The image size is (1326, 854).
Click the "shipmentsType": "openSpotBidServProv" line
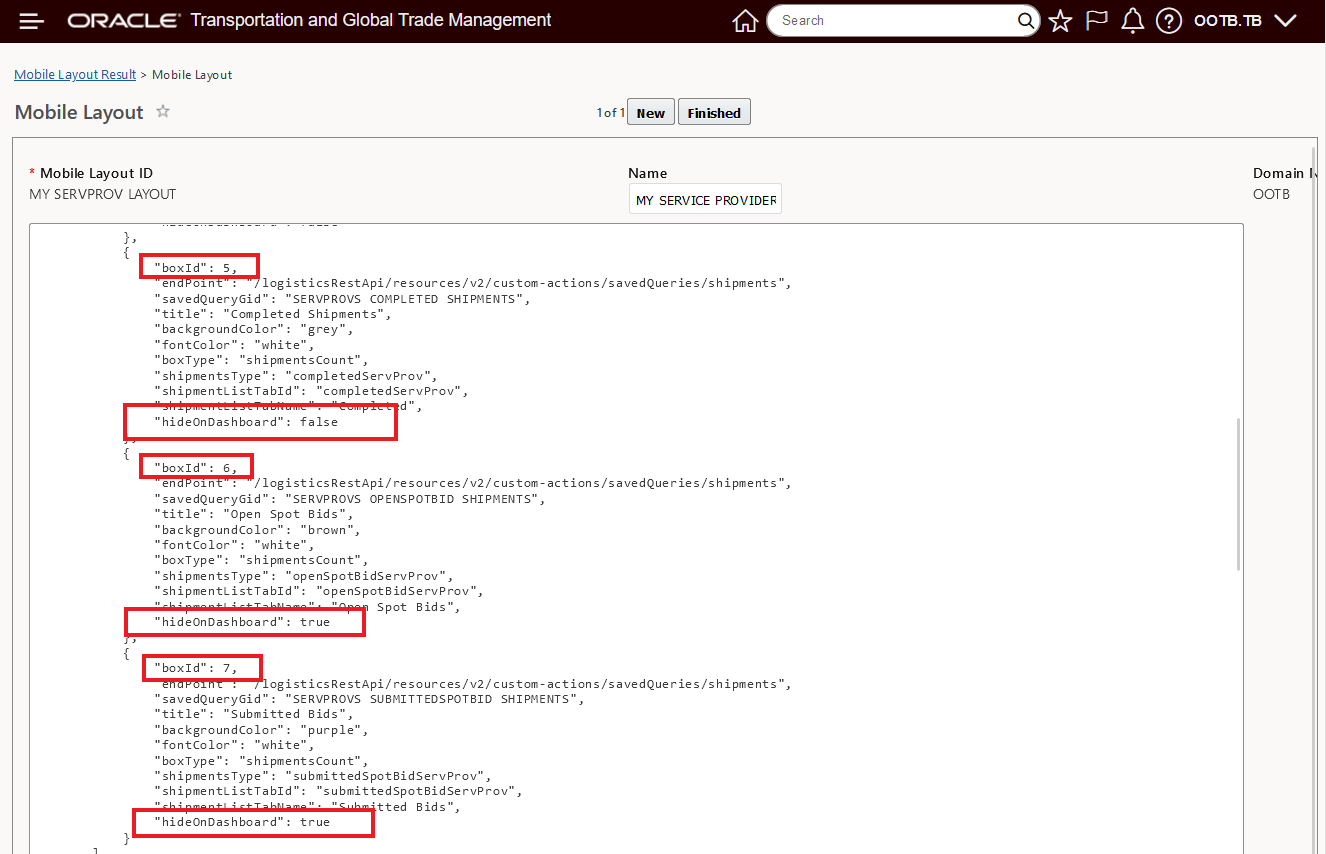(303, 576)
